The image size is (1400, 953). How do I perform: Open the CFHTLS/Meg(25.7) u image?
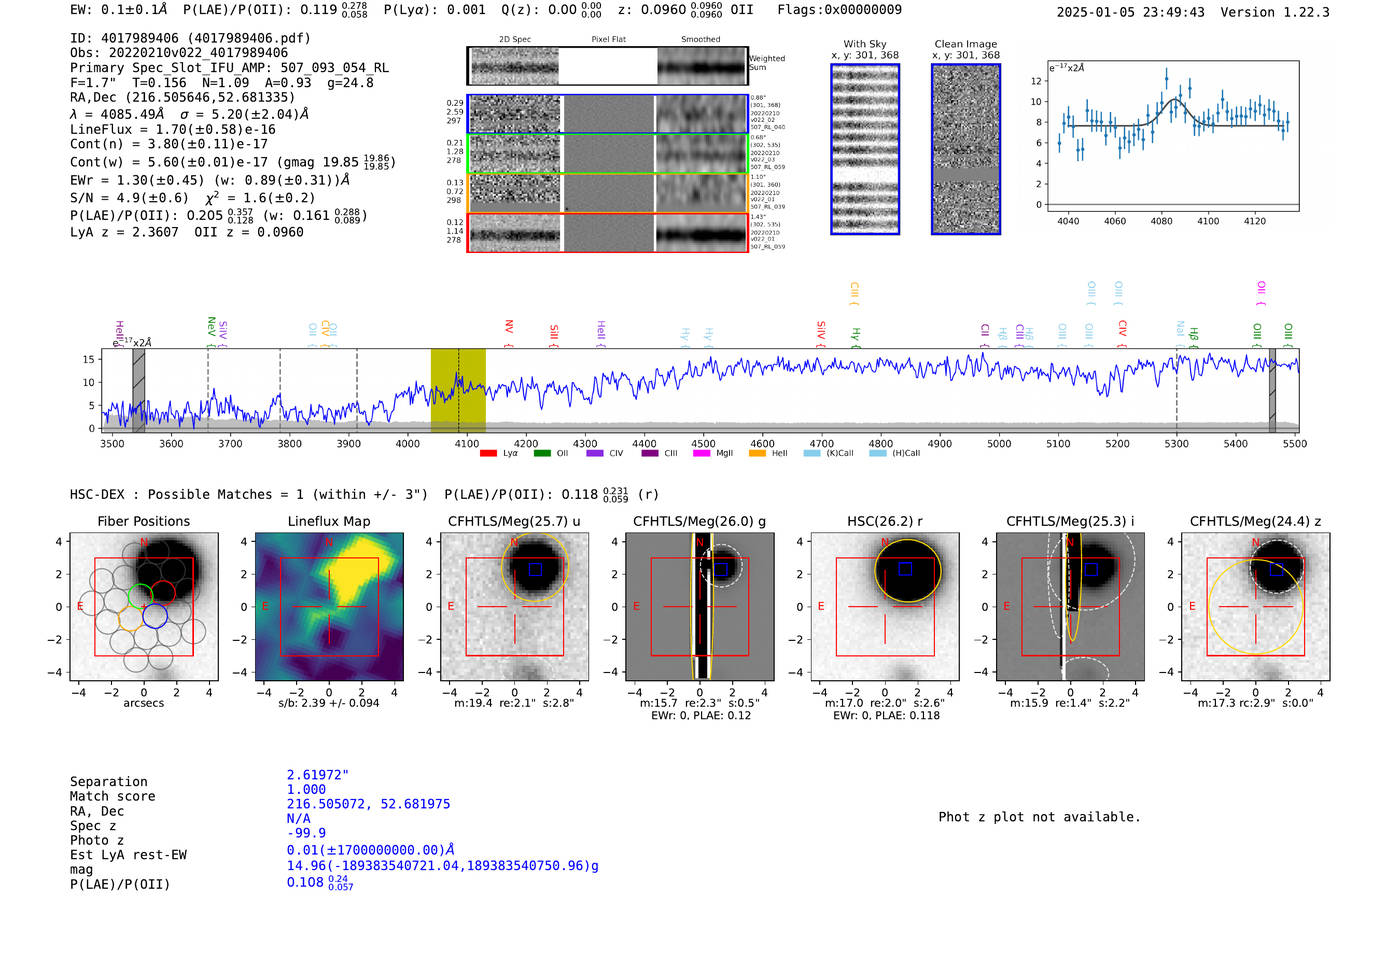(515, 607)
